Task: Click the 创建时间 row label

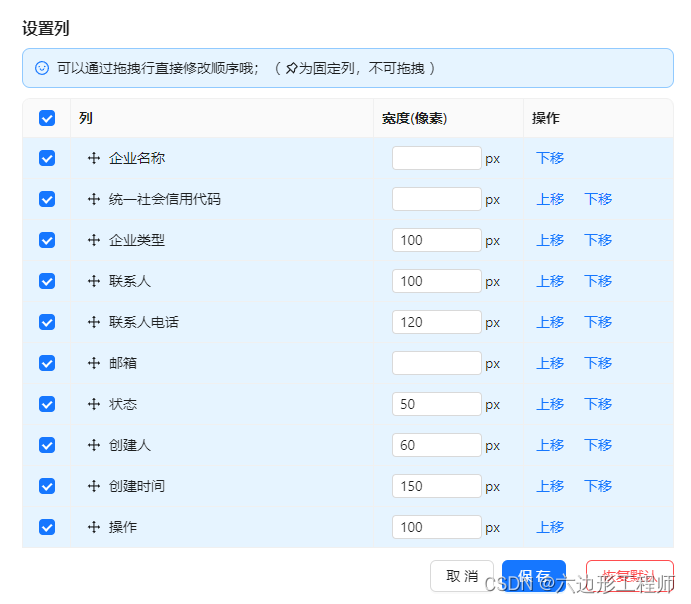Action: tap(137, 485)
